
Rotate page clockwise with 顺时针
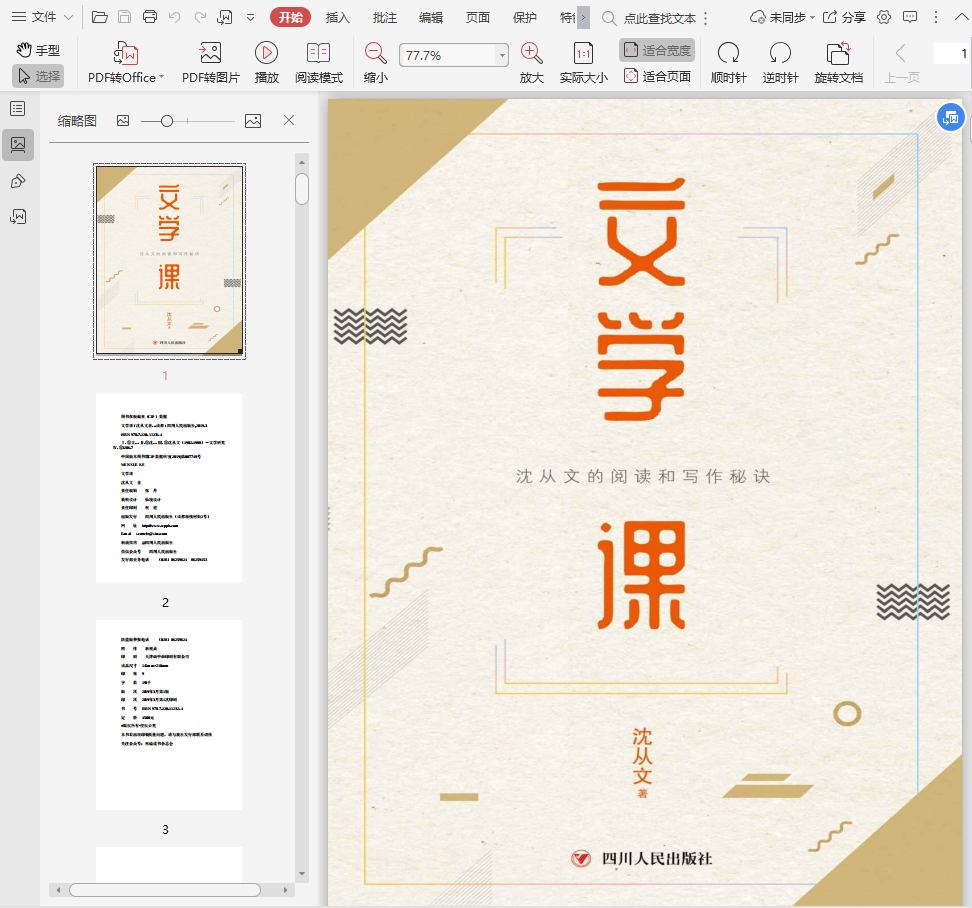pos(728,54)
